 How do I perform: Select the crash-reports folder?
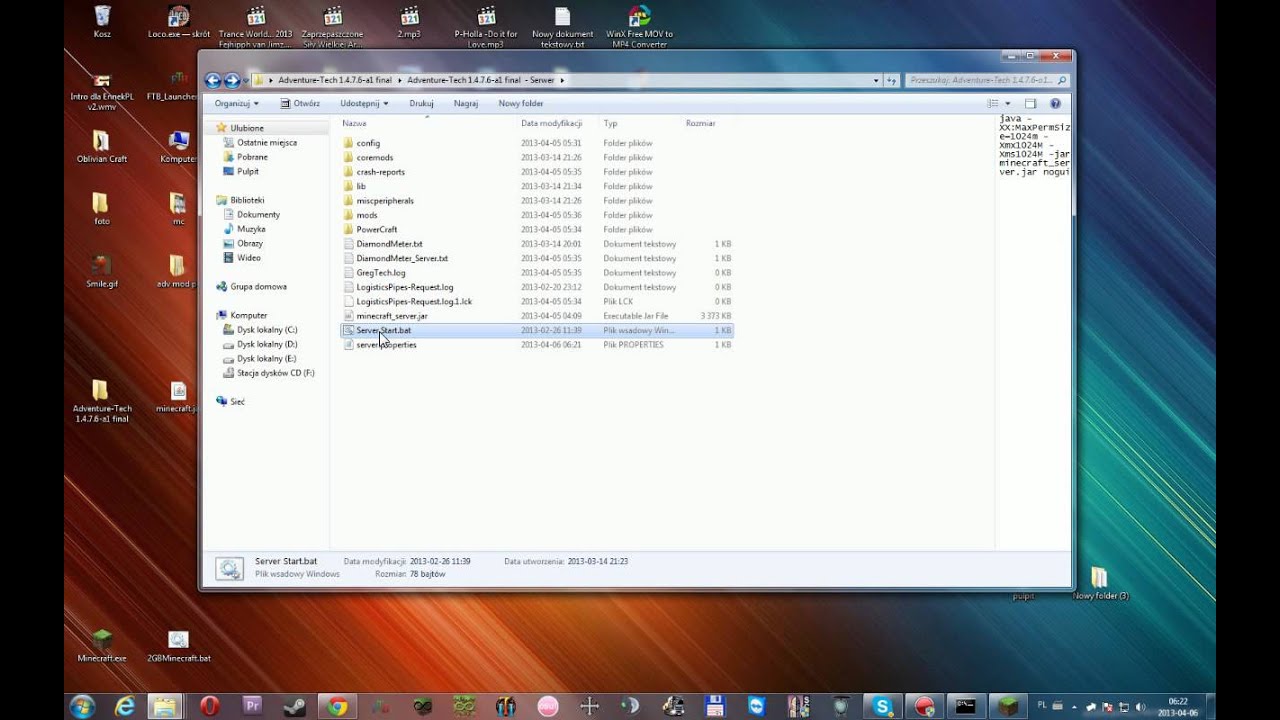tap(380, 172)
